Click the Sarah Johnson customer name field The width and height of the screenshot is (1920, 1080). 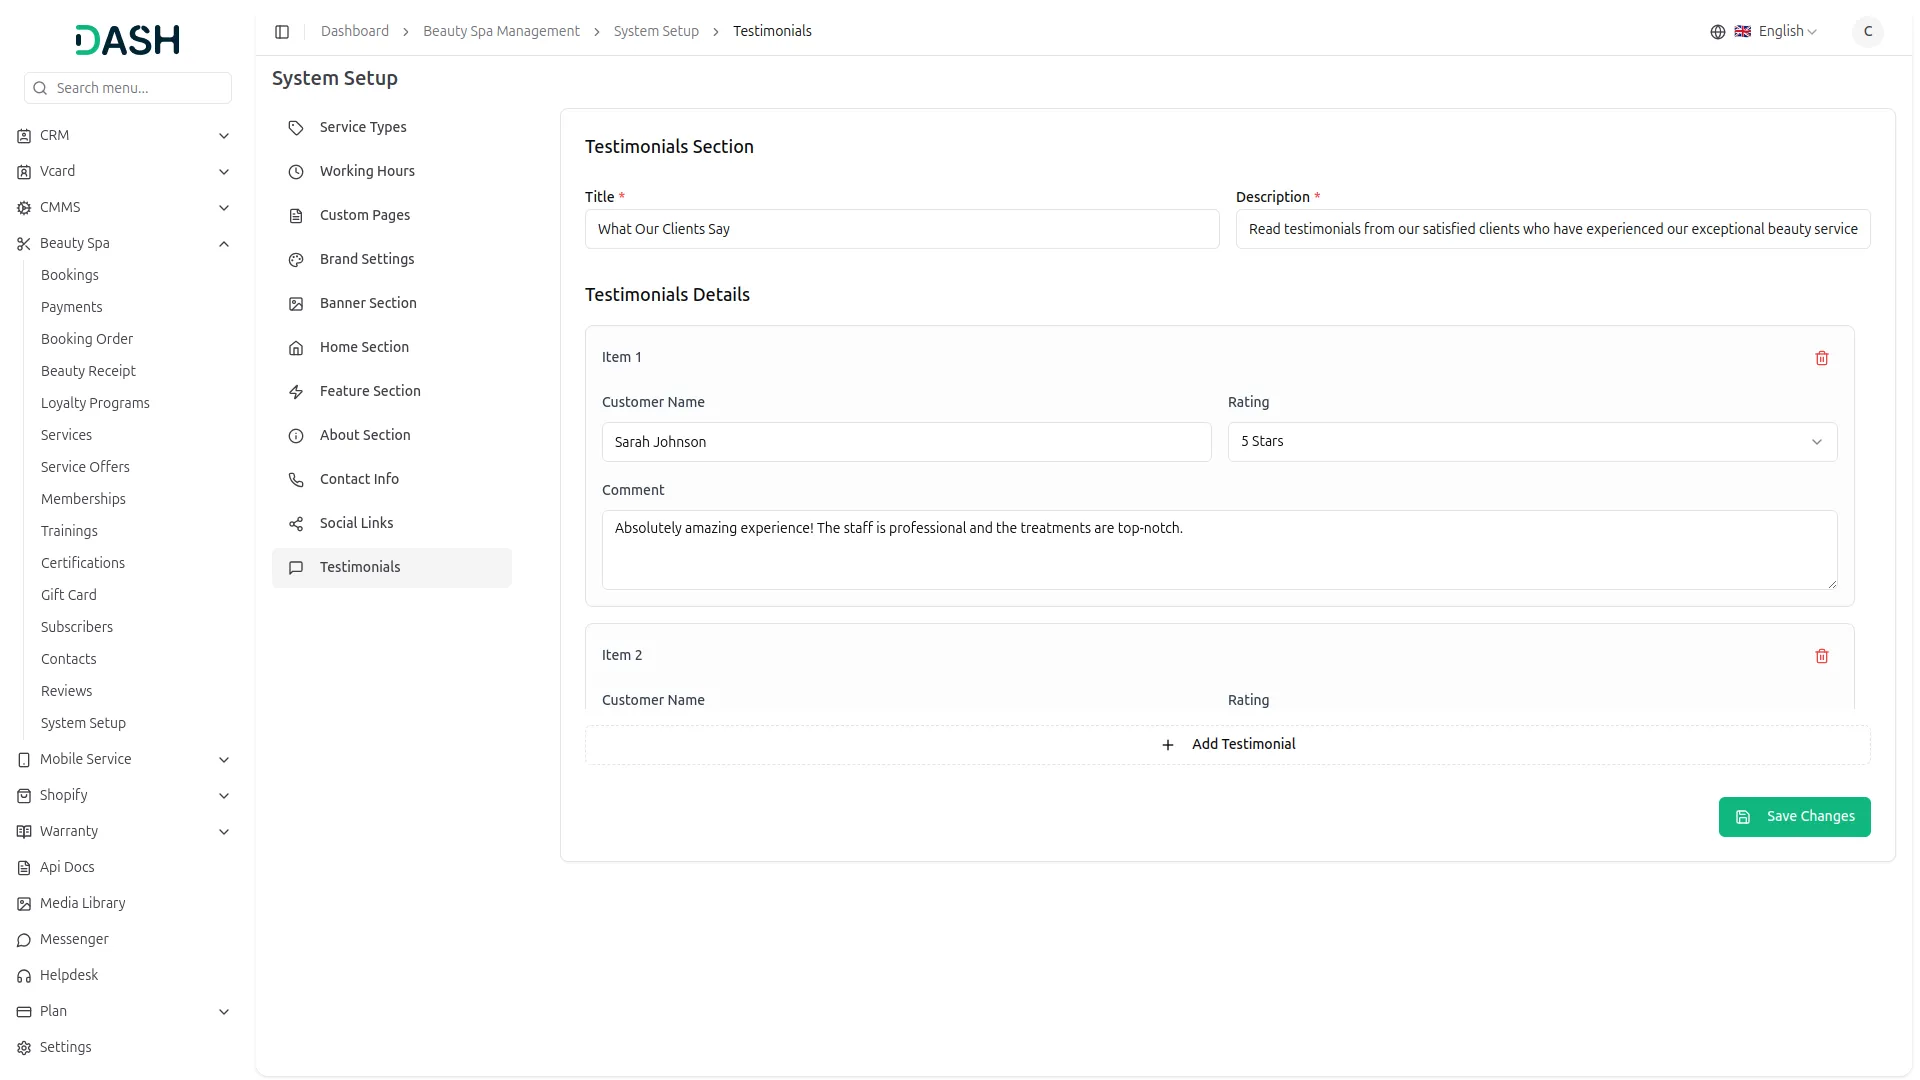905,442
